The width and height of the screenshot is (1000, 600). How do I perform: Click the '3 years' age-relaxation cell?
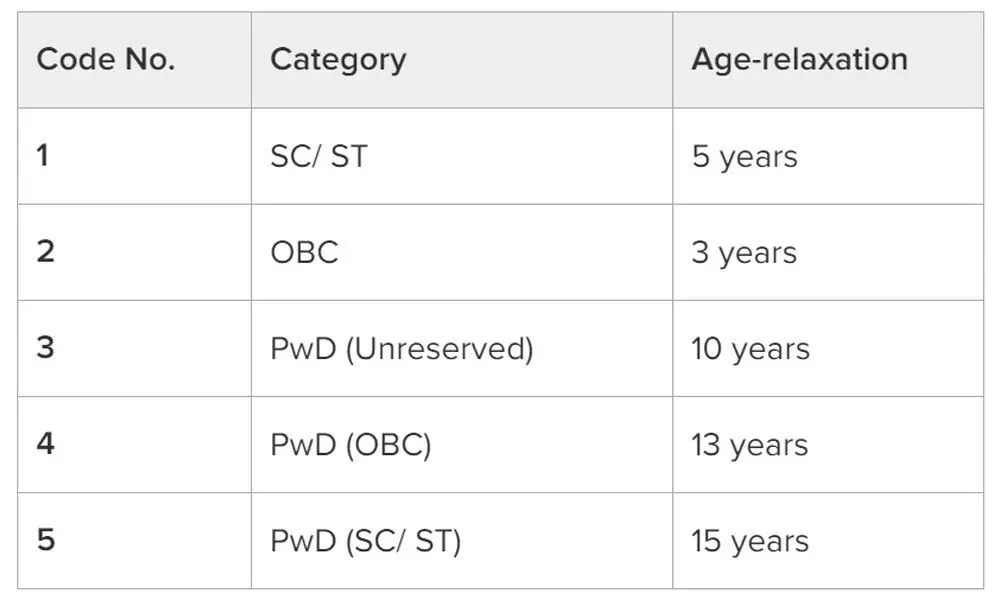744,253
